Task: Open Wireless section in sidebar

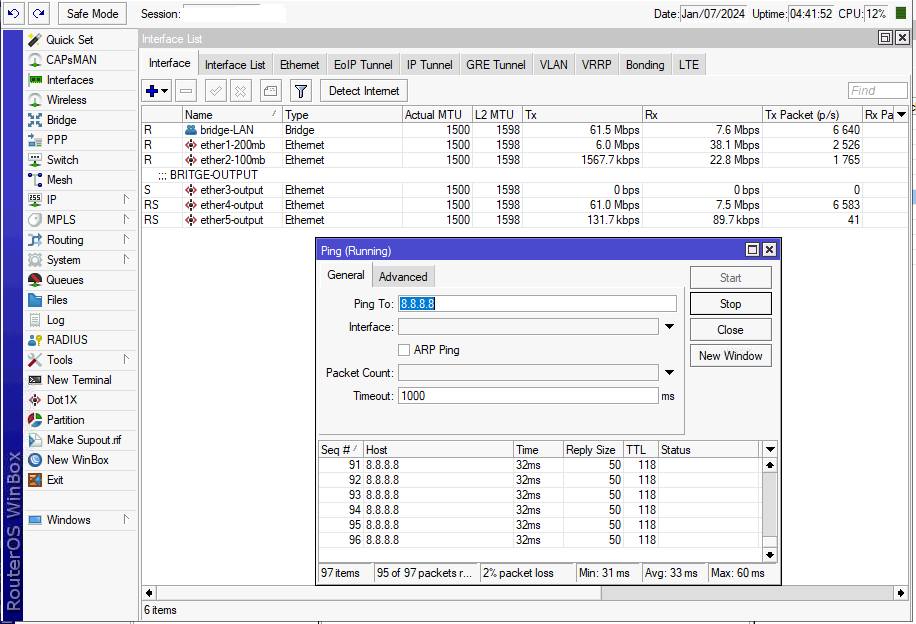Action: (66, 100)
